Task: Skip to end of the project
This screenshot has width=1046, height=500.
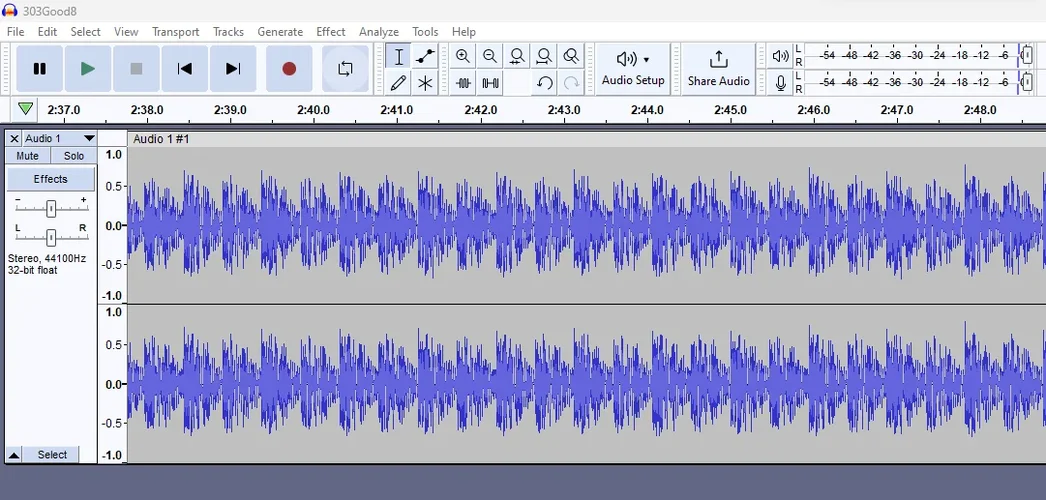Action: 233,69
